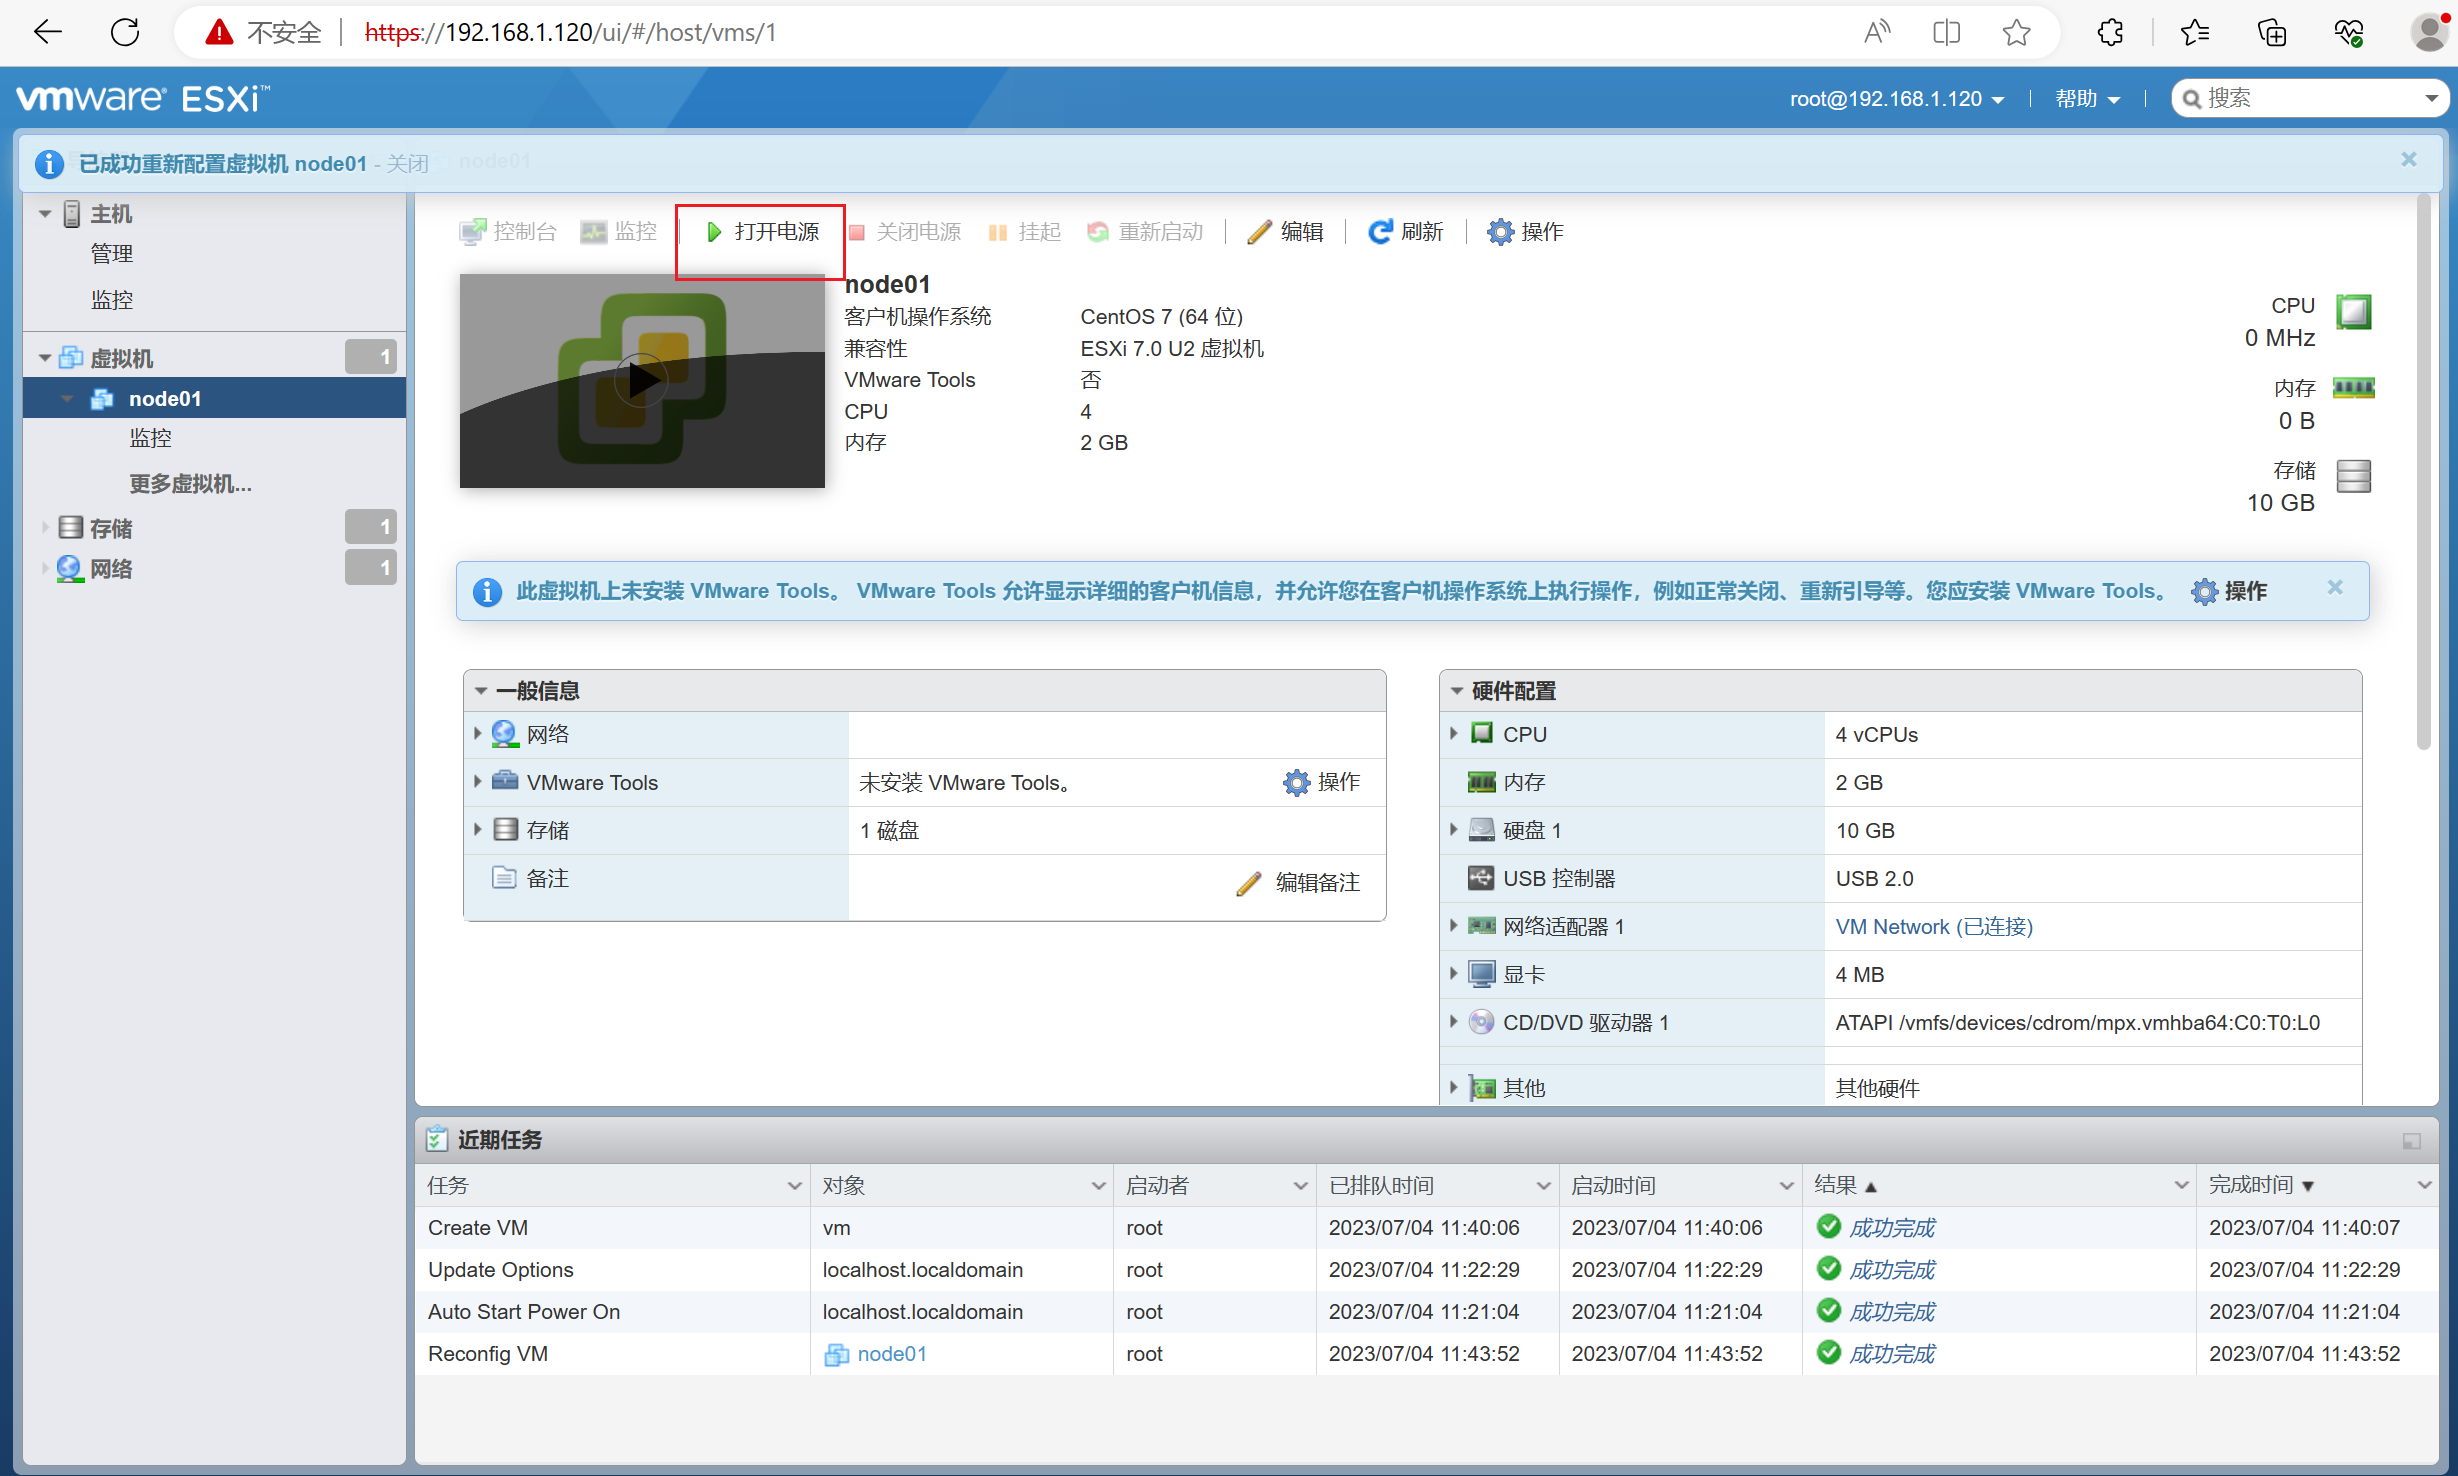2458x1476 pixels.
Task: Expand the Network (网络) row in general info
Action: point(478,734)
